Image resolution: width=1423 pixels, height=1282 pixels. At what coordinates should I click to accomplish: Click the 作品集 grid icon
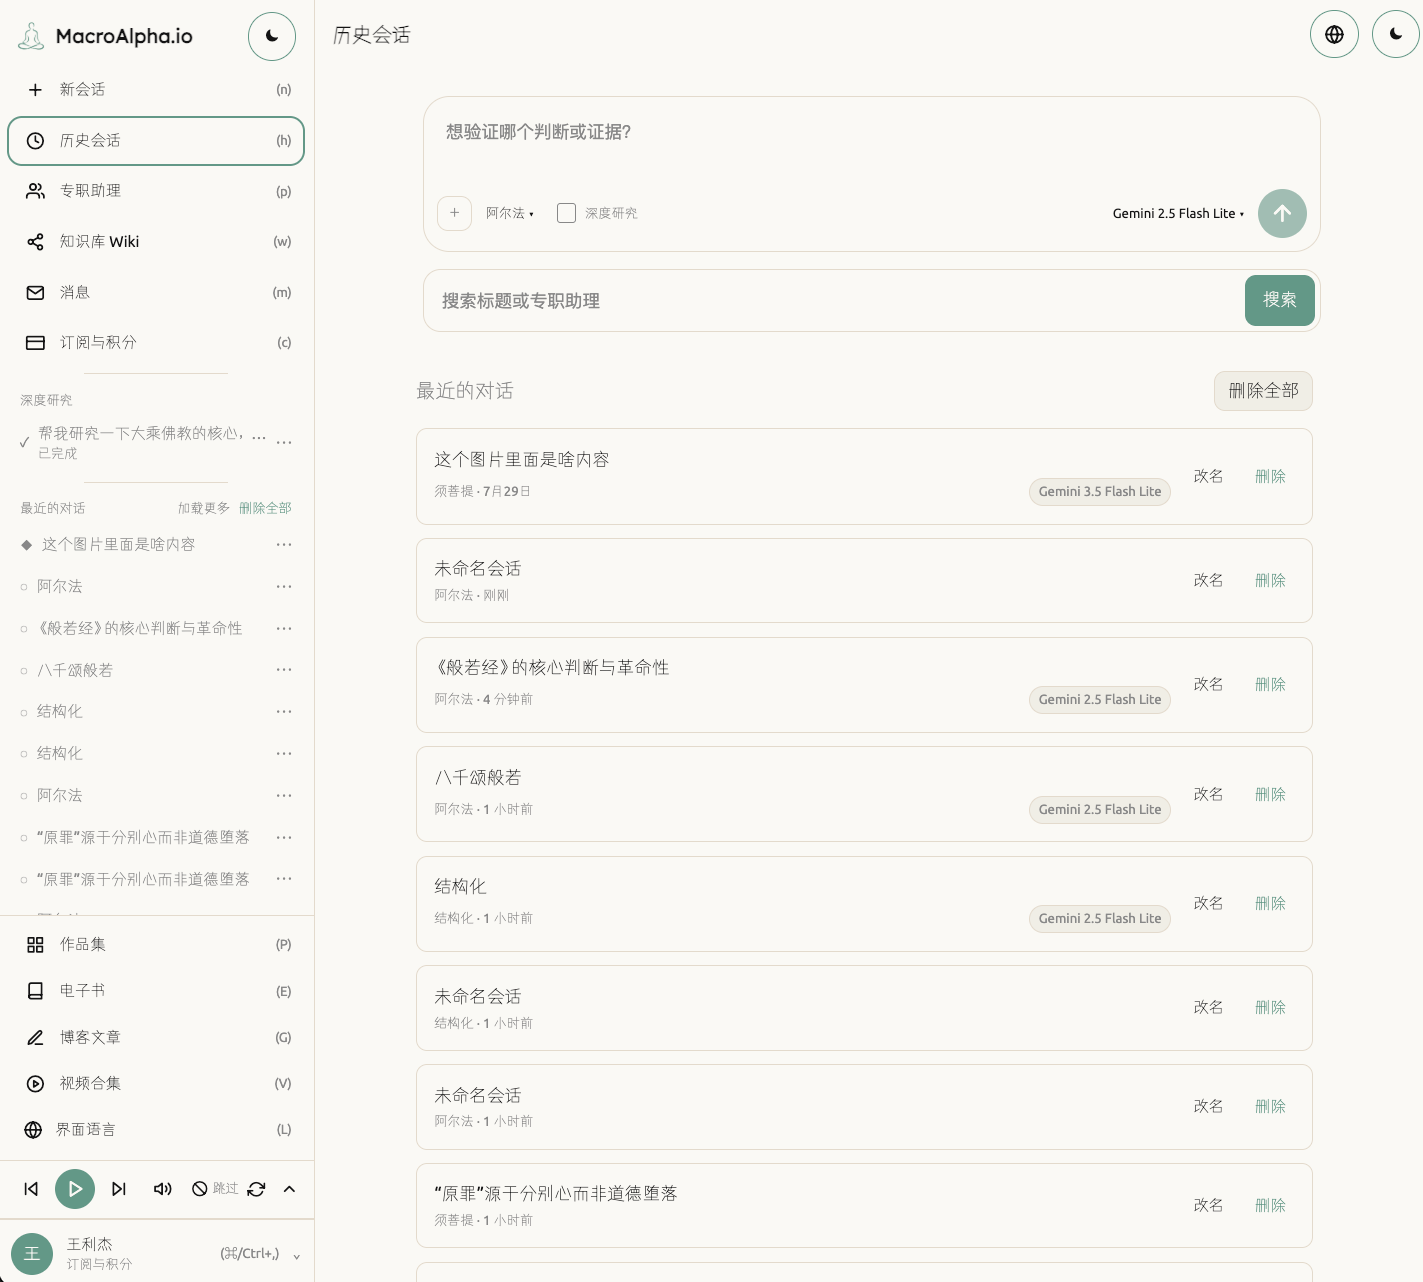point(35,945)
